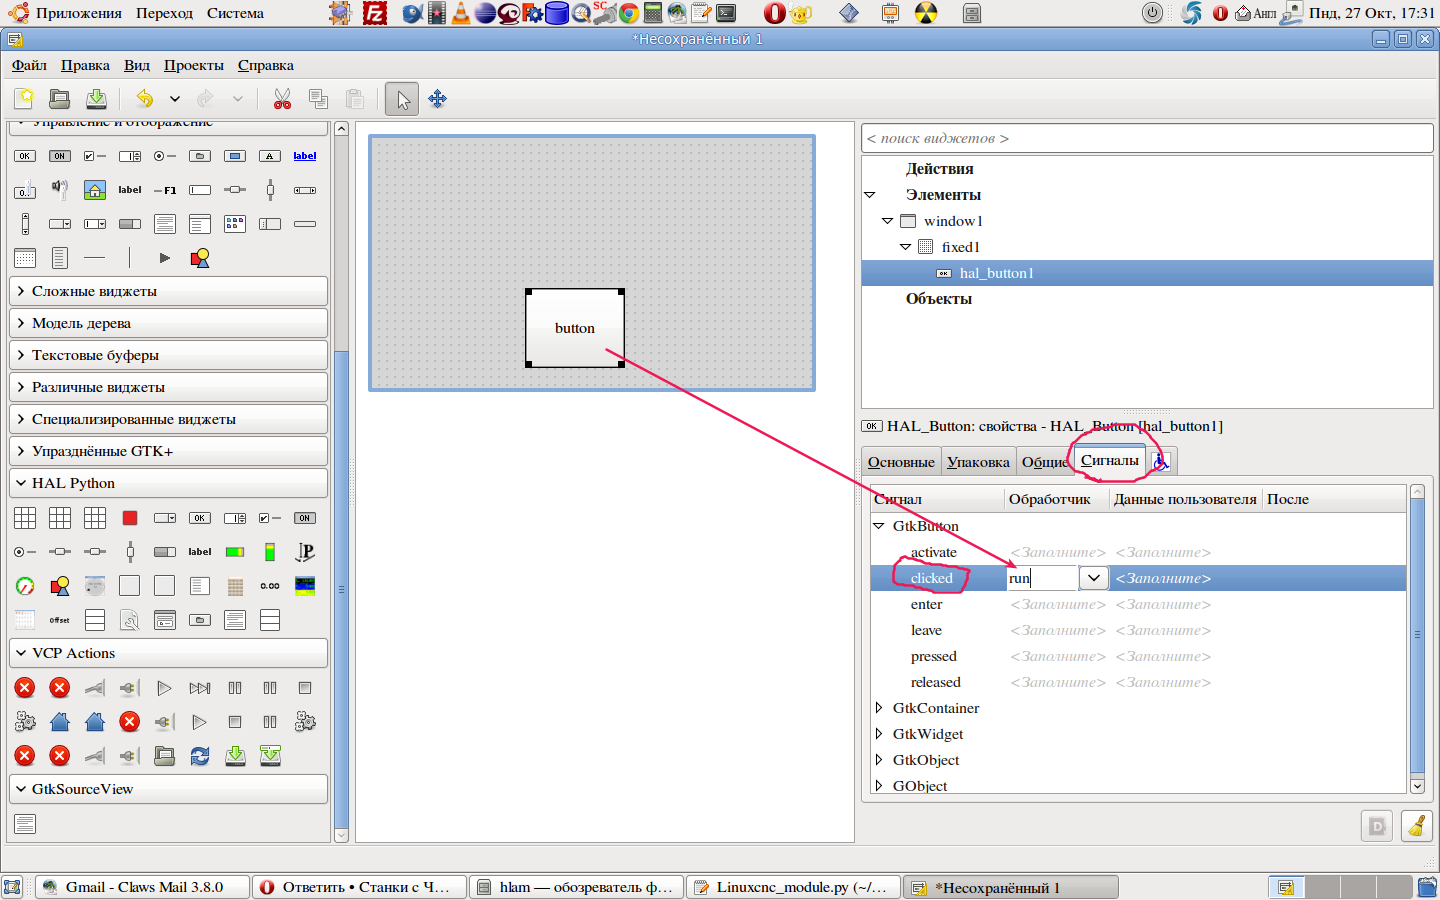Choose the HAL gauge meter widget

tap(25, 586)
